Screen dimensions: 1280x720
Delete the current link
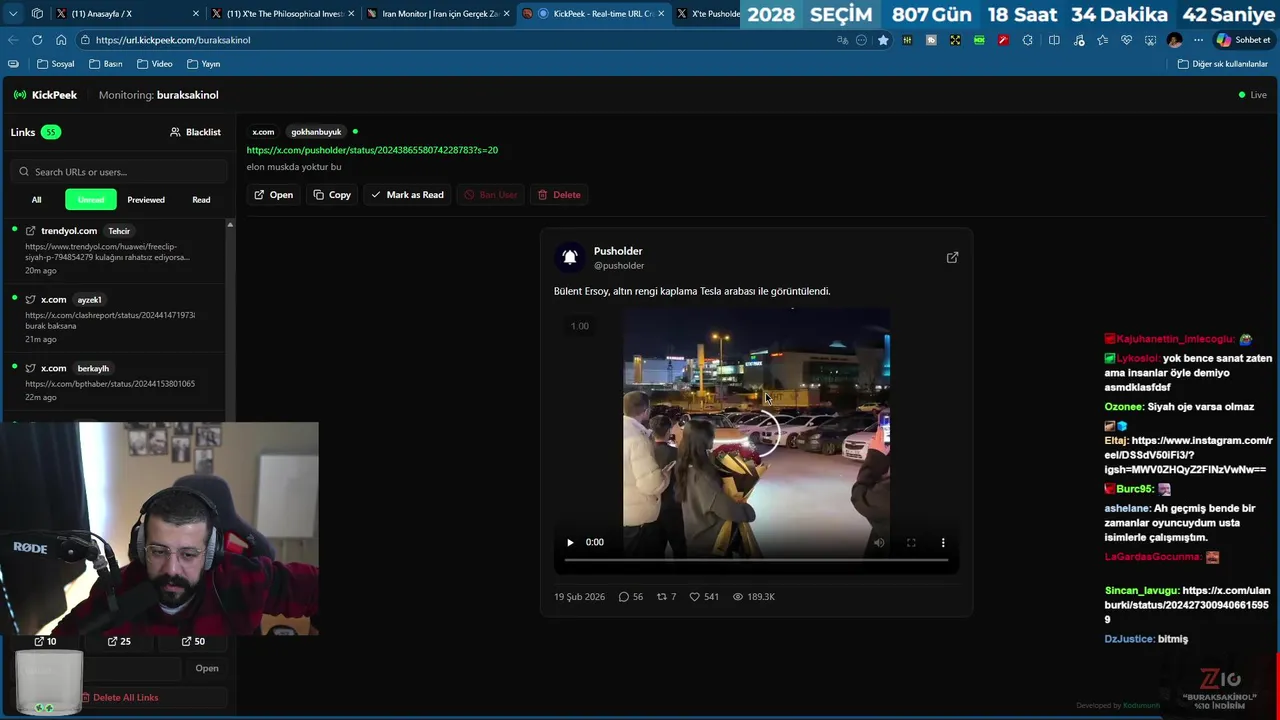pyautogui.click(x=559, y=195)
